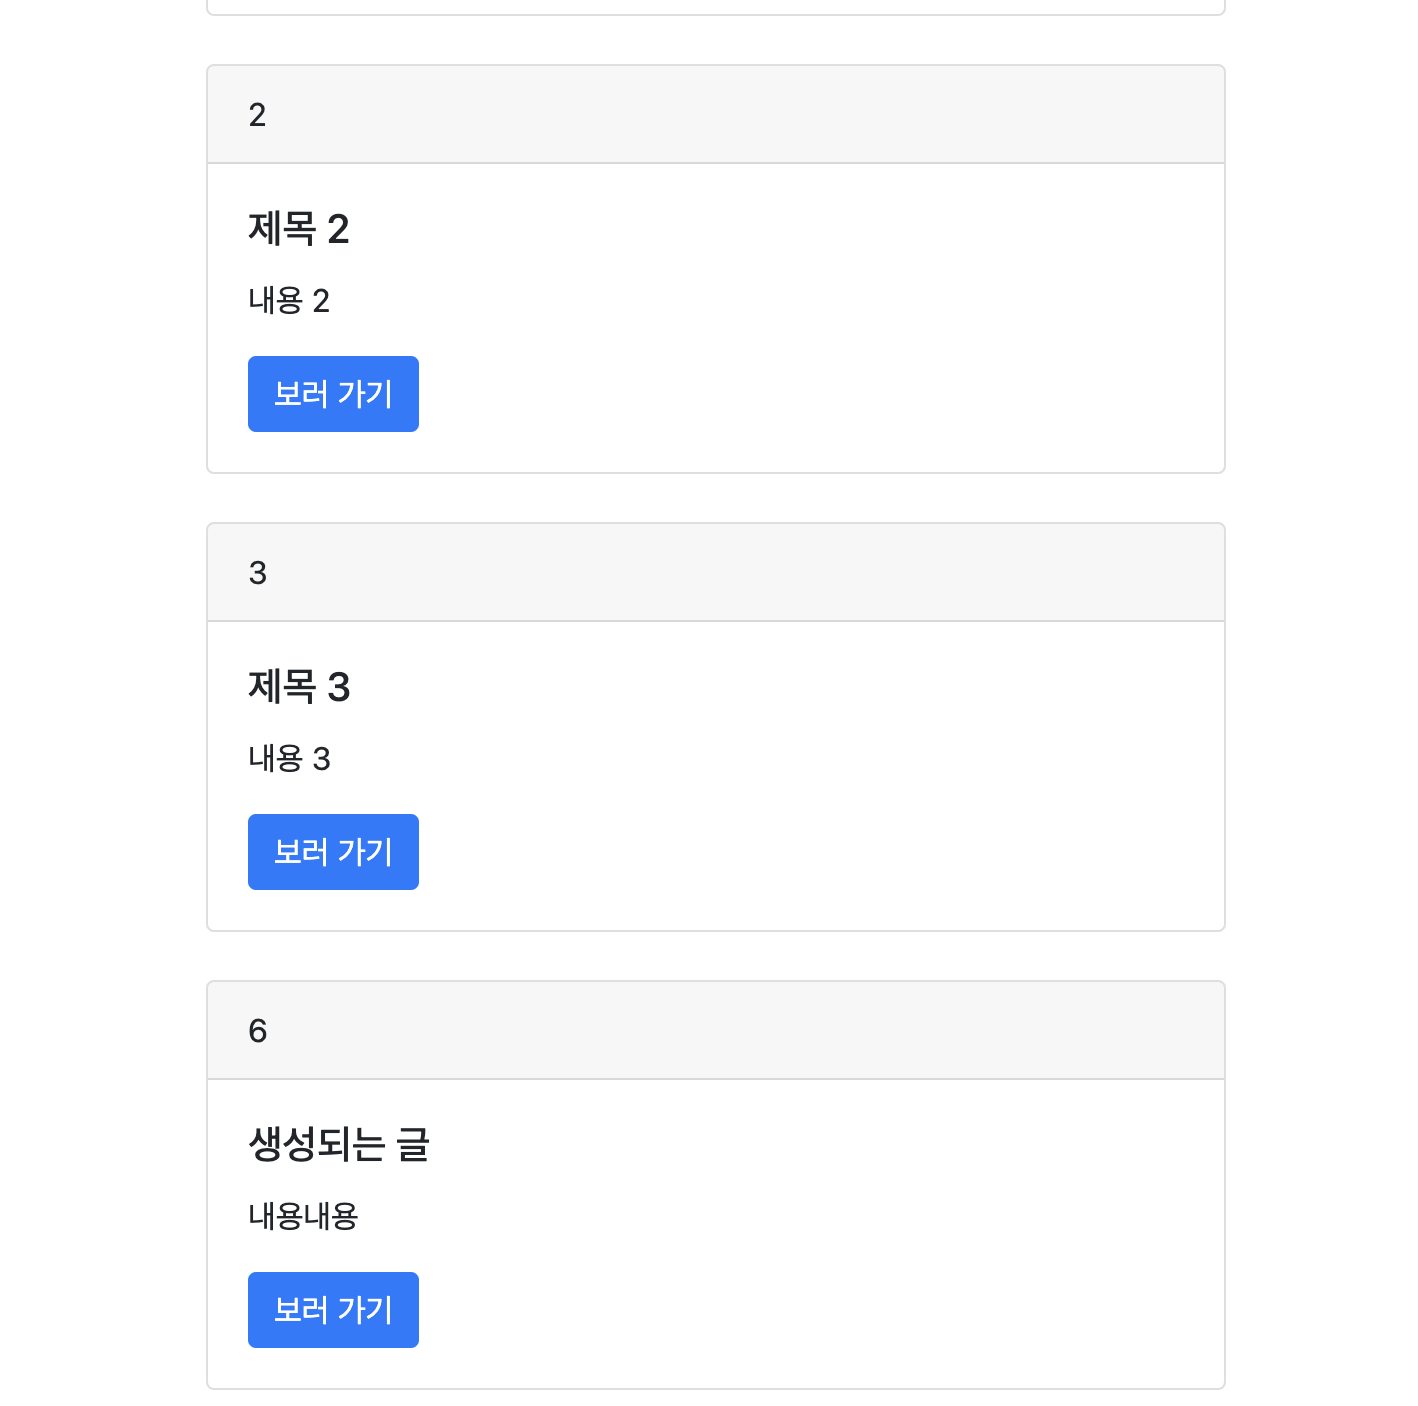Click gray header bar of card 6
The height and width of the screenshot is (1406, 1418).
click(716, 1031)
